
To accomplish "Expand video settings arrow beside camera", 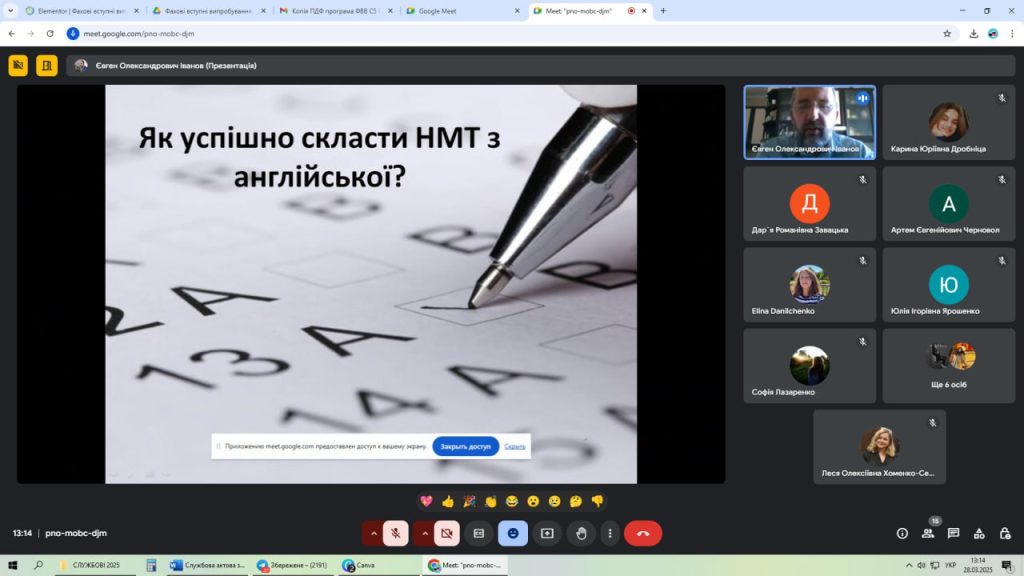I will pyautogui.click(x=425, y=533).
